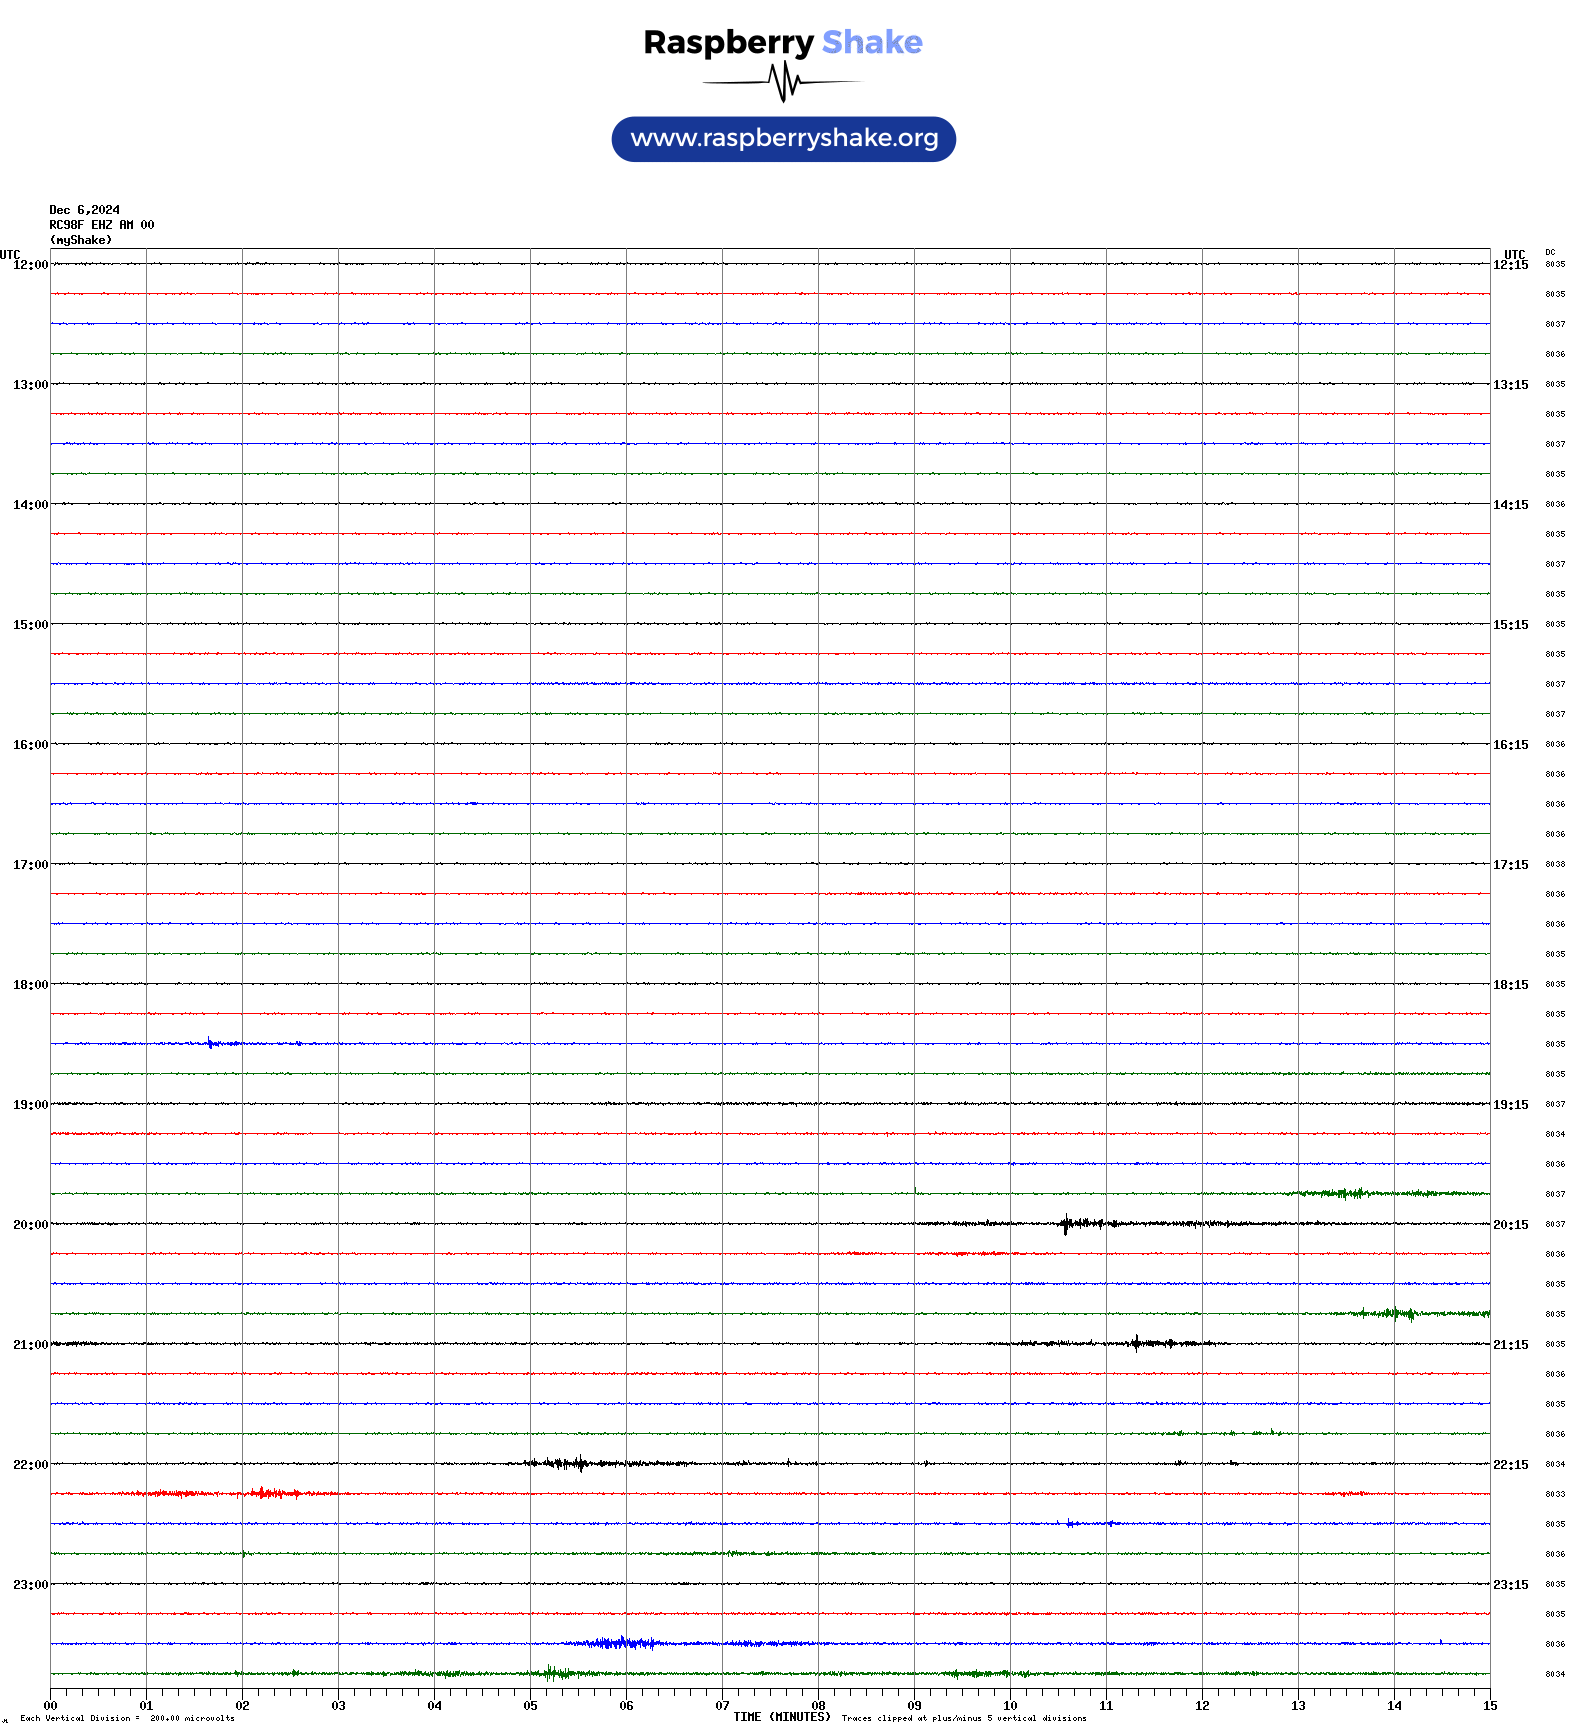
Task: Click the Traces clipped at plus/minus note
Action: coord(964,1718)
